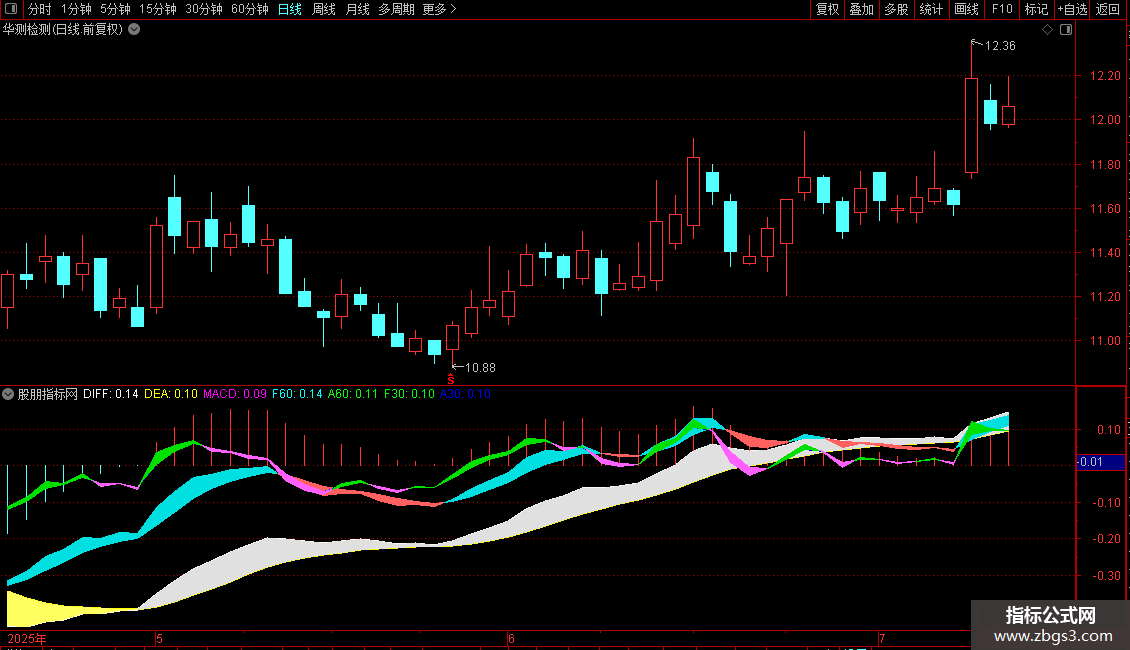Click the month 6 marker on time axis
Image resolution: width=1130 pixels, height=650 pixels.
tap(511, 638)
